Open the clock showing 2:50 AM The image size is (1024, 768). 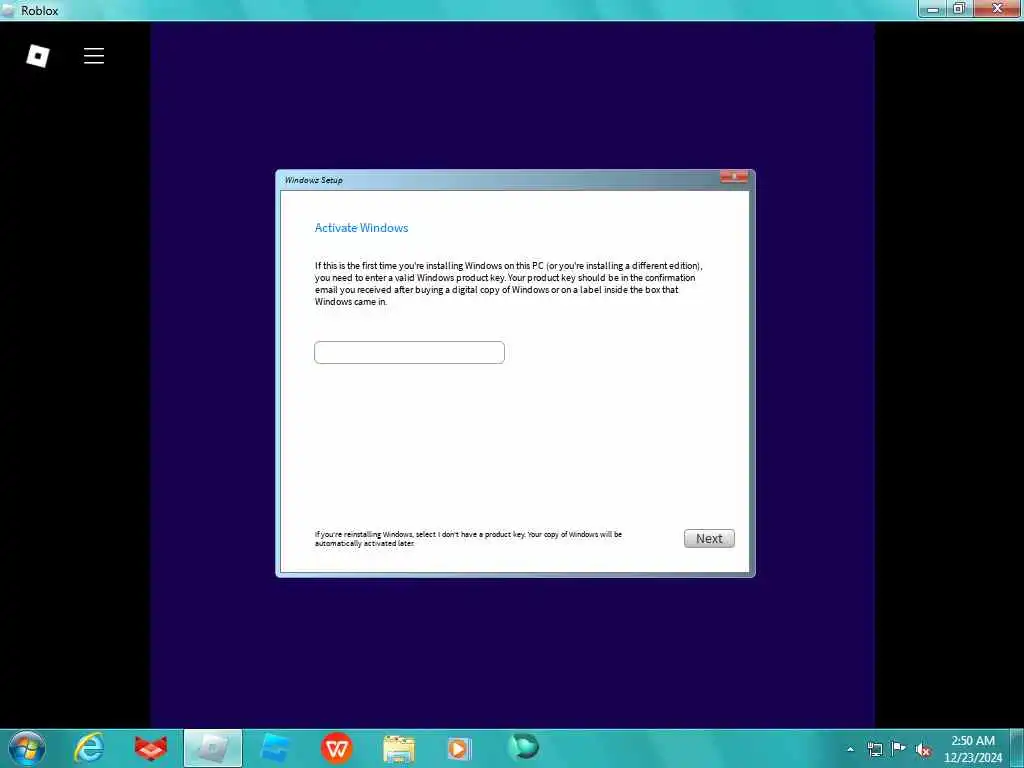click(x=973, y=749)
